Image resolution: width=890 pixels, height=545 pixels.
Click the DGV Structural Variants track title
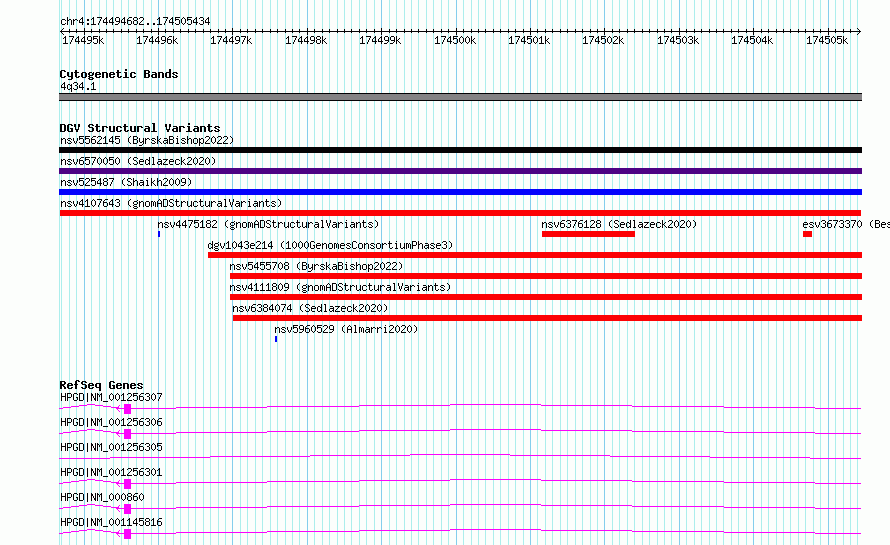point(140,128)
